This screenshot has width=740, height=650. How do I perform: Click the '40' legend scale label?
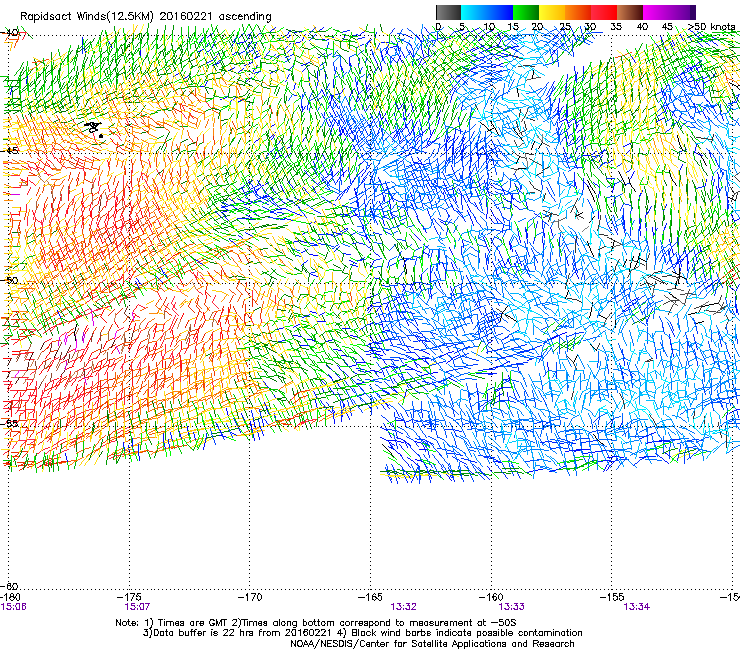coord(642,27)
